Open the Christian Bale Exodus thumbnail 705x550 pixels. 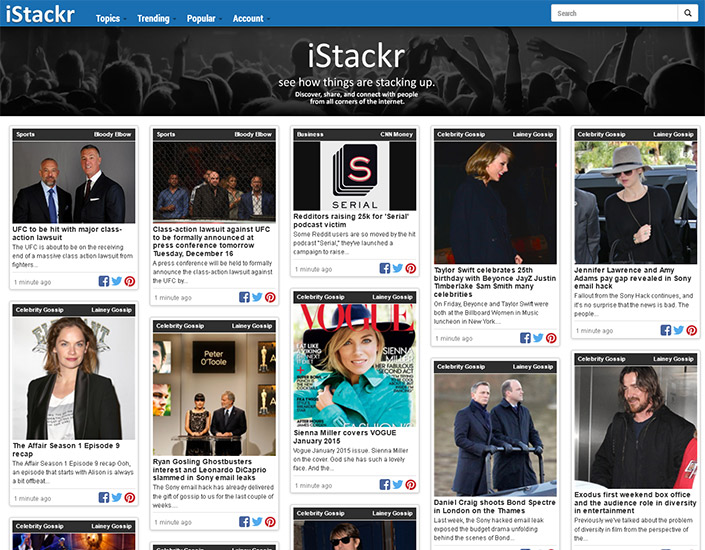coord(635,427)
